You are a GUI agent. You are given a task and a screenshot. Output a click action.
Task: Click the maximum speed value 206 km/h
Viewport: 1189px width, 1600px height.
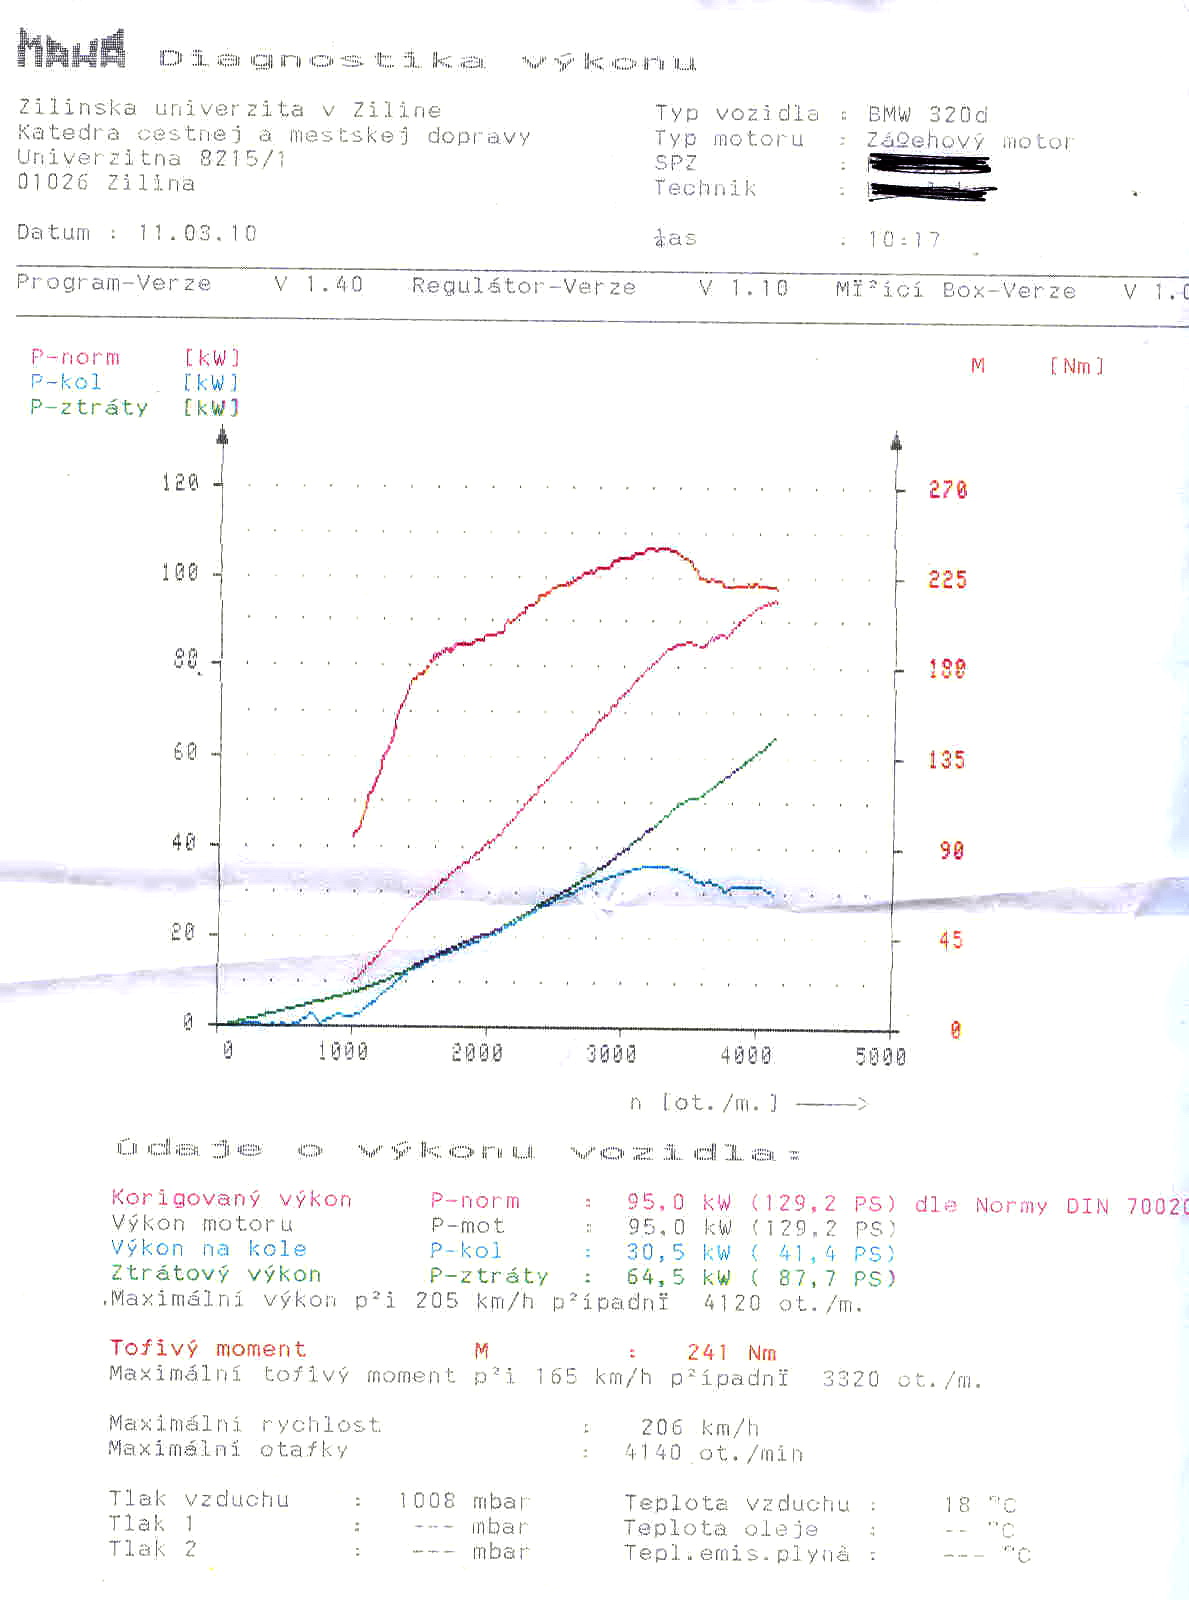[699, 1427]
